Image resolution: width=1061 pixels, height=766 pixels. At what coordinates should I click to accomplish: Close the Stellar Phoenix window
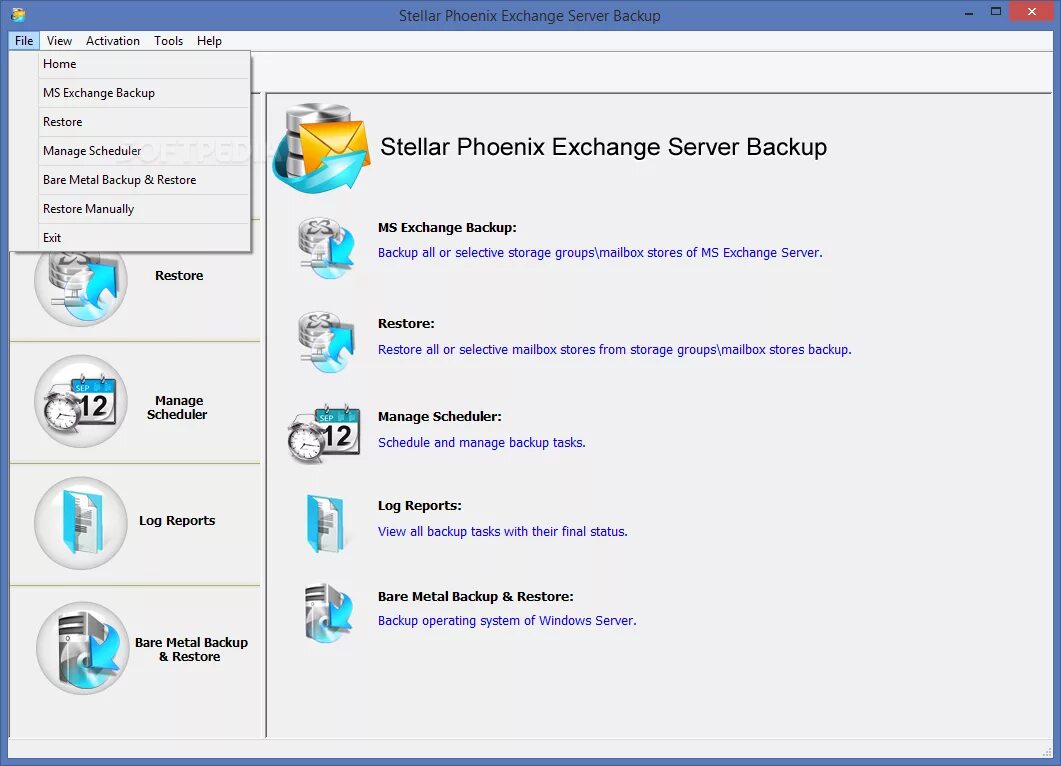(x=1031, y=12)
